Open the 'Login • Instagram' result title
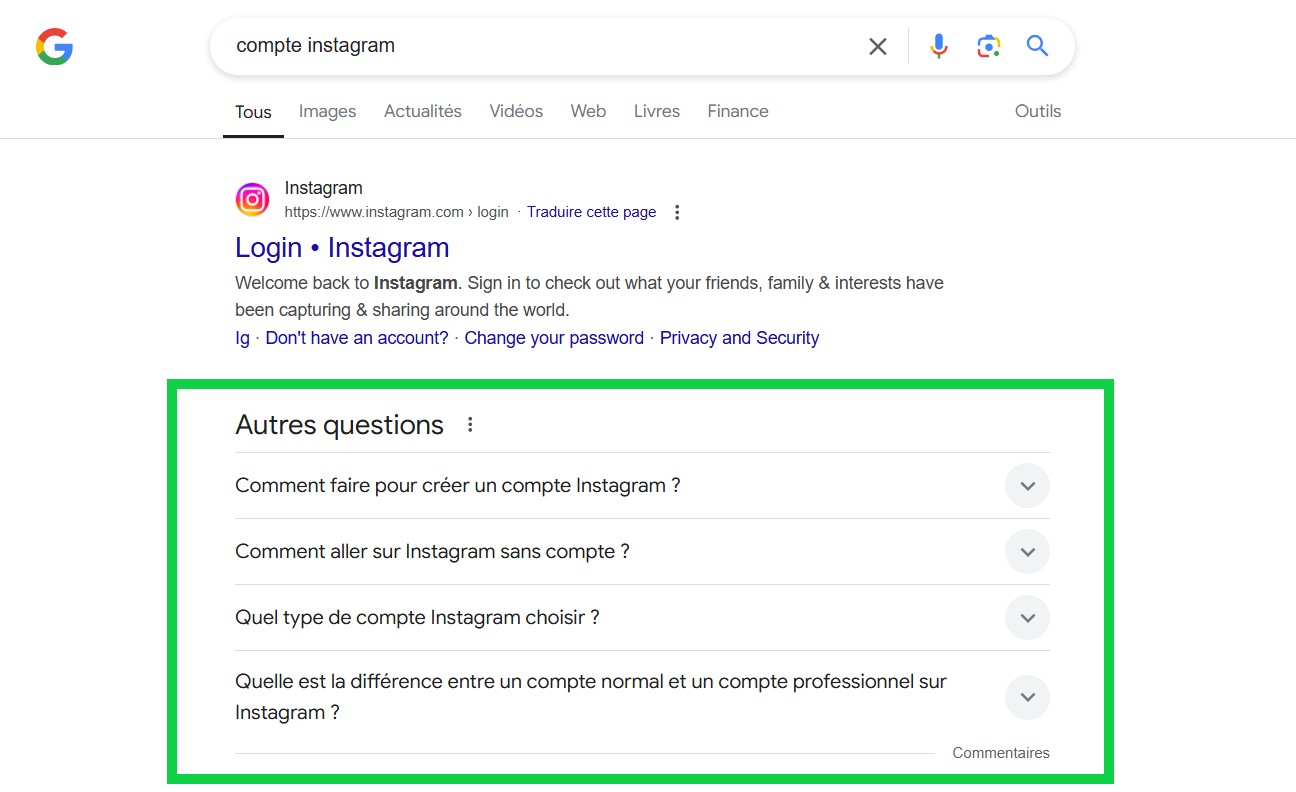This screenshot has width=1296, height=792. point(342,248)
